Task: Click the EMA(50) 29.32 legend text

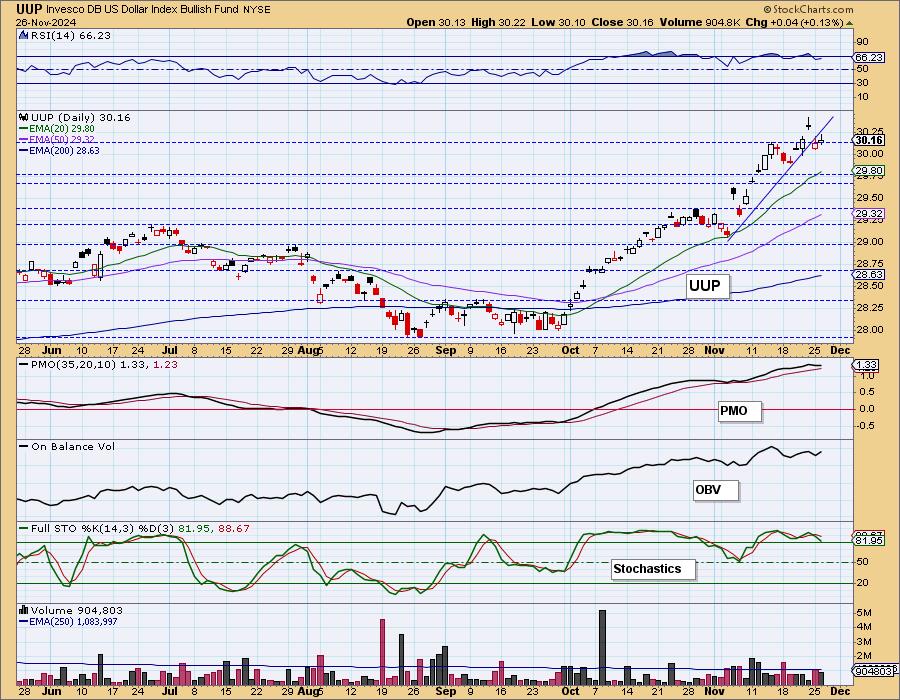Action: click(x=61, y=139)
